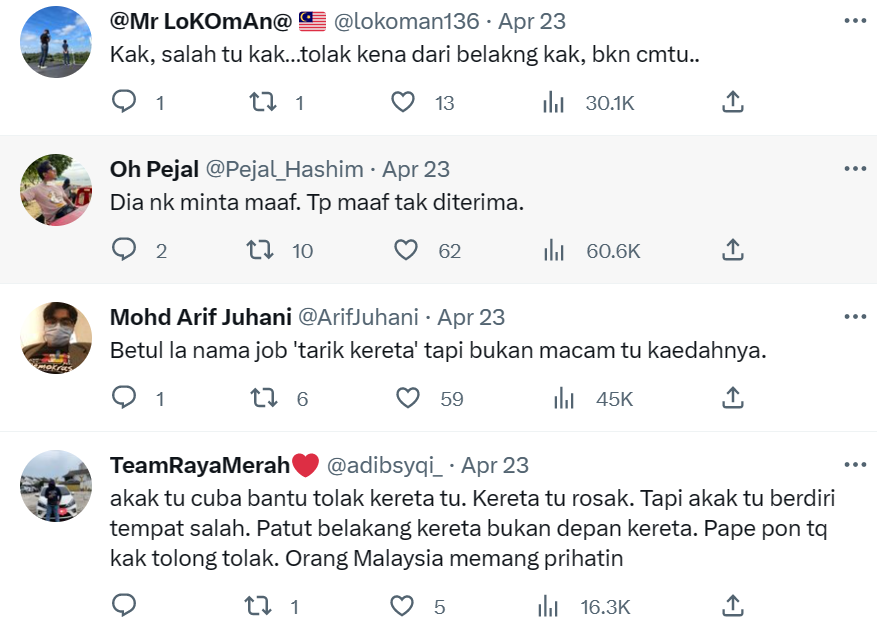Open the @ArifJuhani handle link

358,317
